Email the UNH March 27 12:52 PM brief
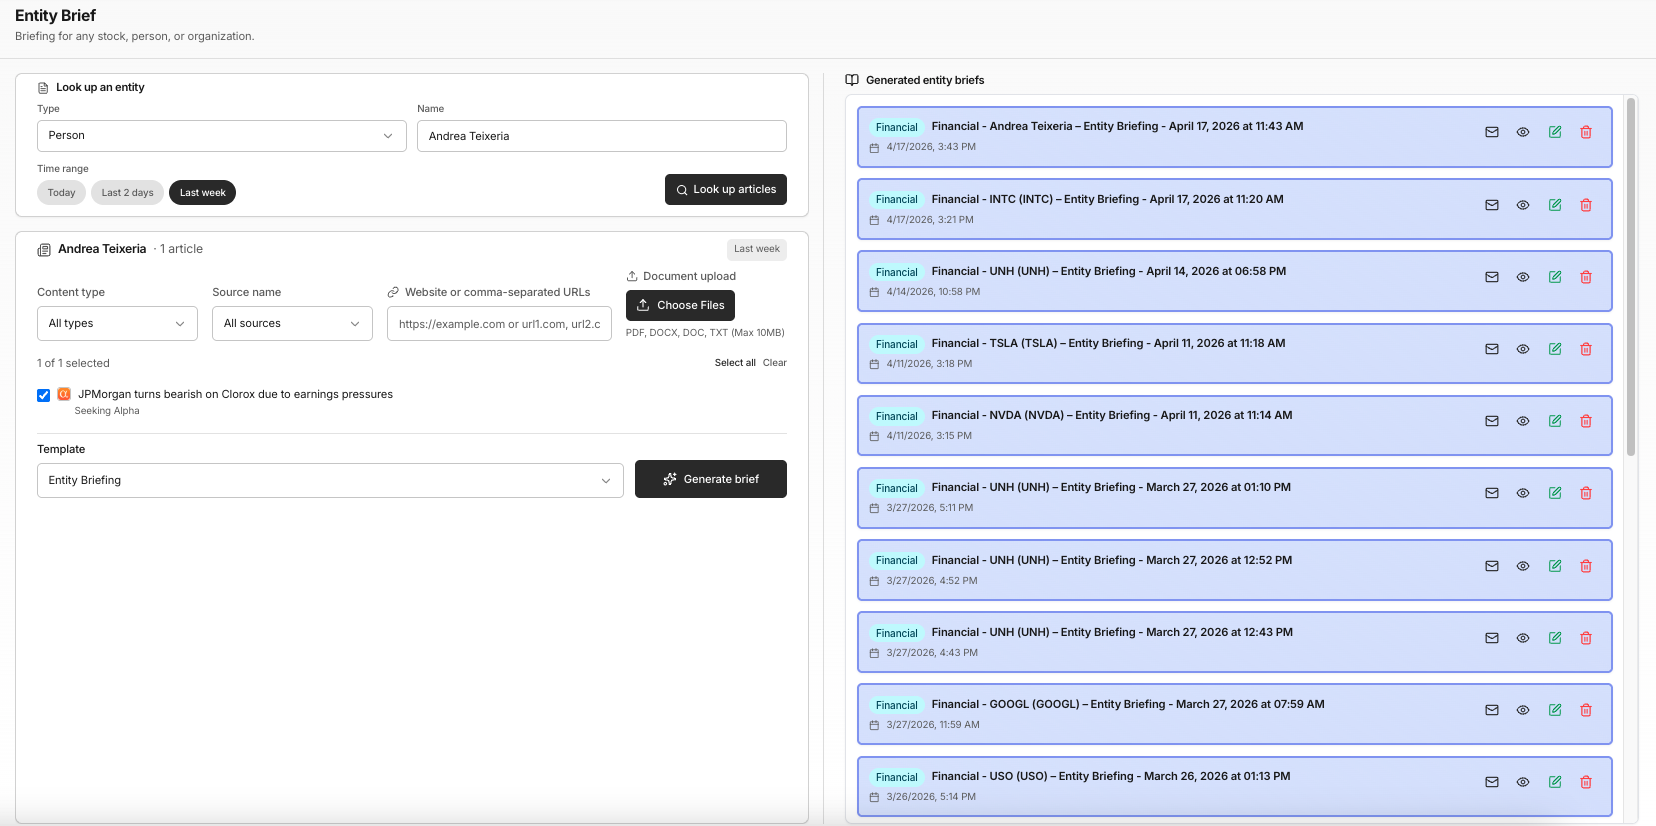Image resolution: width=1656 pixels, height=826 pixels. (1492, 566)
